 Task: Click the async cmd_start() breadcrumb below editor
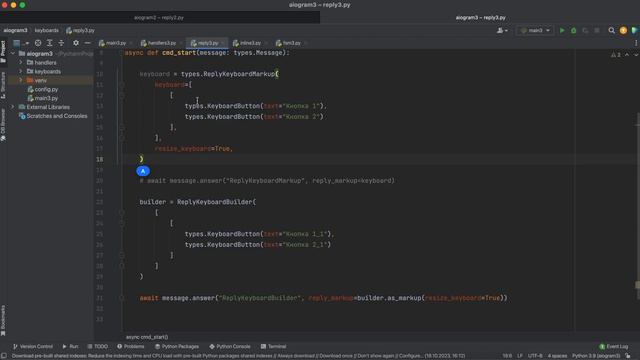coord(147,337)
